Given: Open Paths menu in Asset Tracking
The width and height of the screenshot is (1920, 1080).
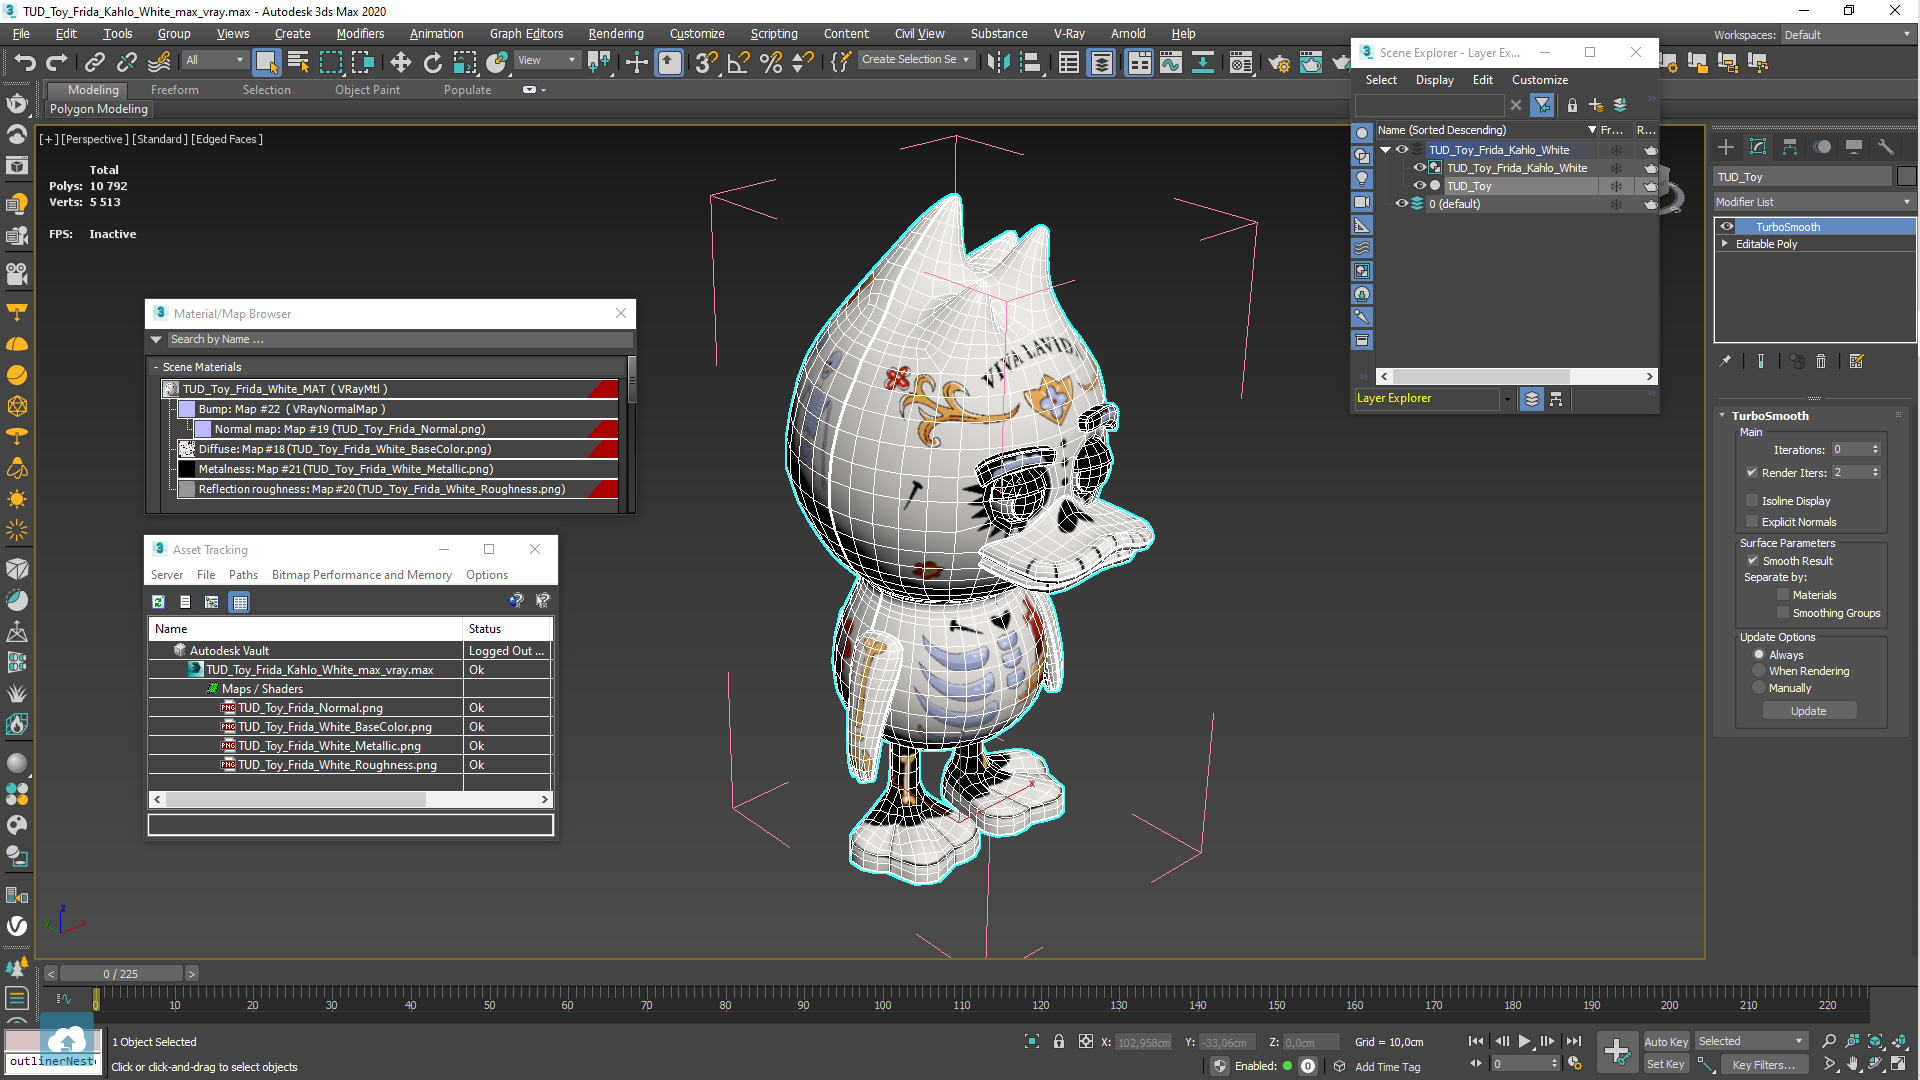Looking at the screenshot, I should pyautogui.click(x=243, y=575).
